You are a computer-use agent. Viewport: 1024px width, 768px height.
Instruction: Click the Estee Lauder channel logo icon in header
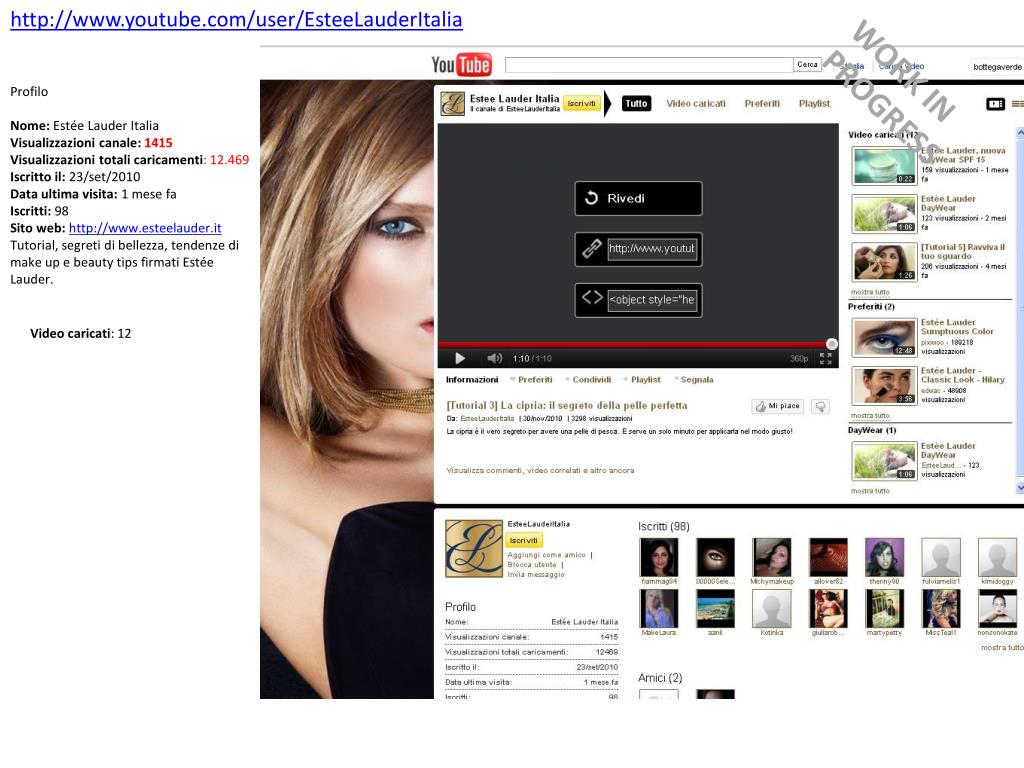coord(452,103)
